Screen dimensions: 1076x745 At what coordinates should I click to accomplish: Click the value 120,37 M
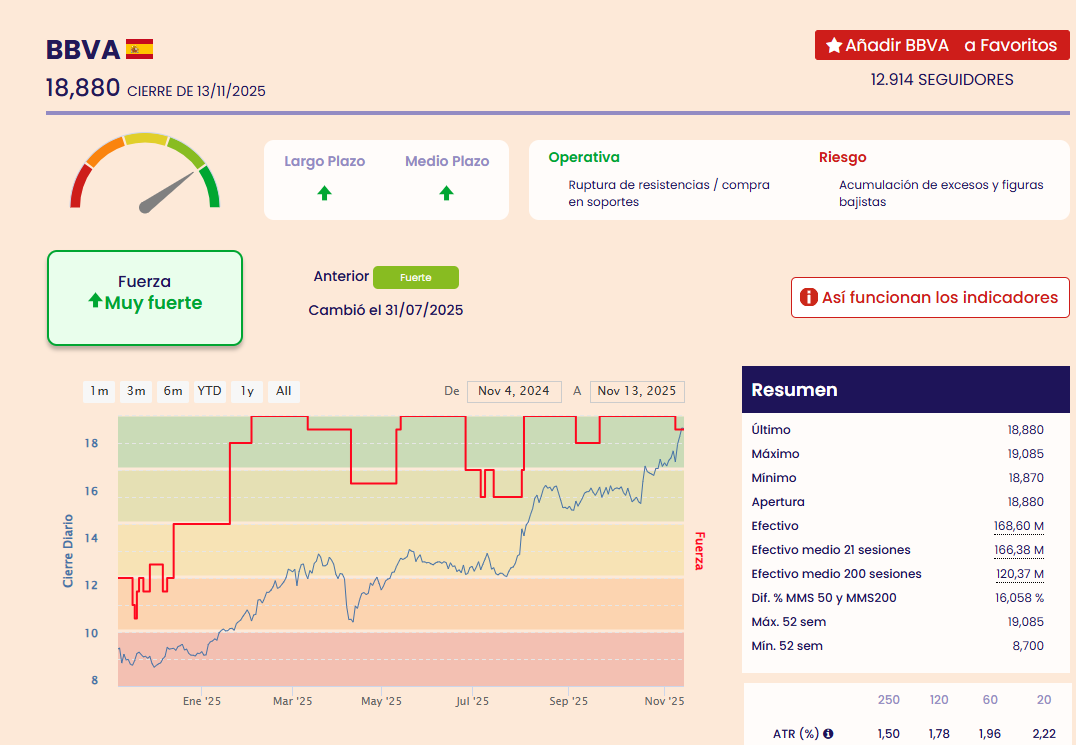pyautogui.click(x=1020, y=574)
